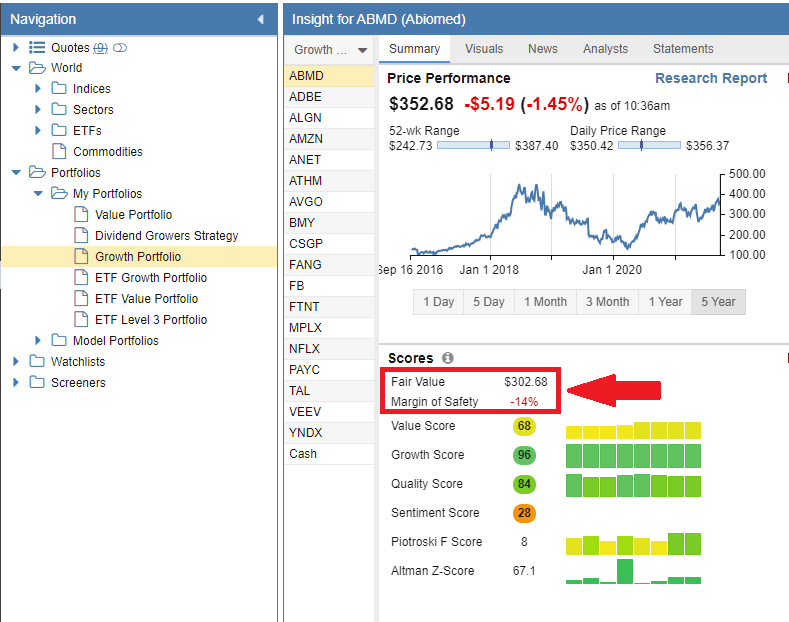The image size is (789, 622).
Task: Select ETF Level 3 Portfolio
Action: click(151, 320)
